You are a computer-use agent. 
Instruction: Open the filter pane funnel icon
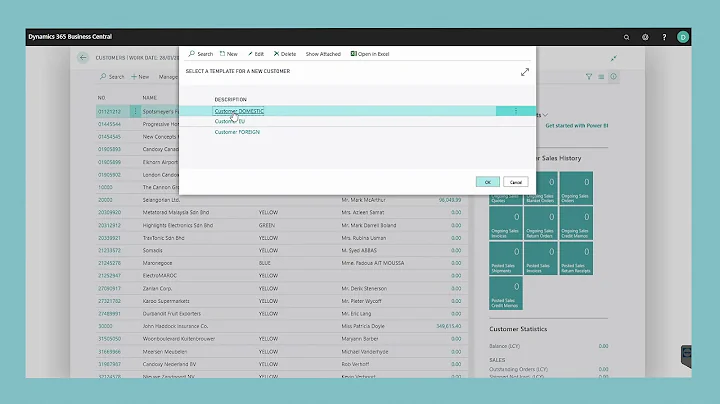589,77
